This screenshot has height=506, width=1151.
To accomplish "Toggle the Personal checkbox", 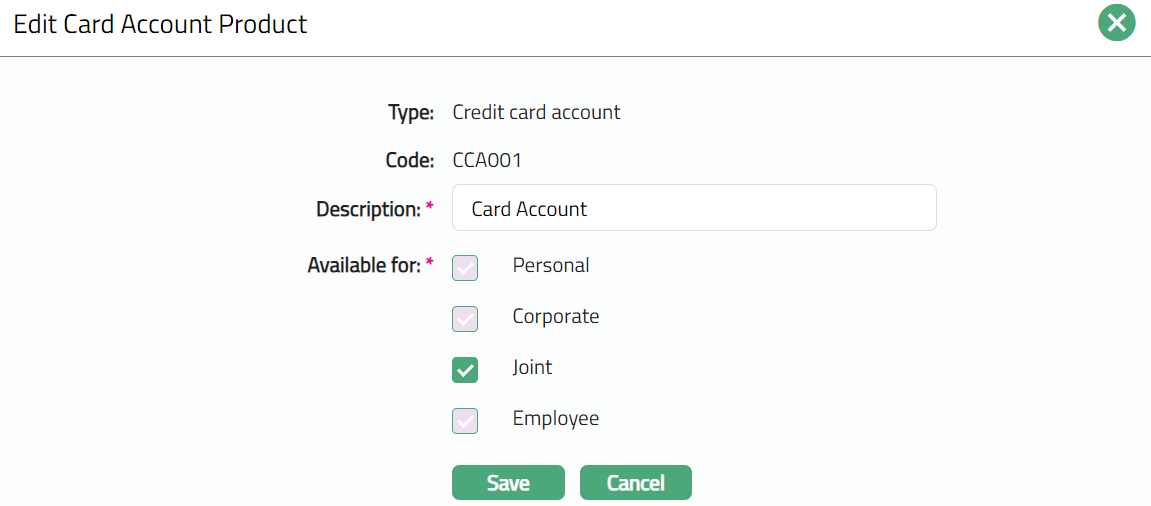I will tap(465, 267).
